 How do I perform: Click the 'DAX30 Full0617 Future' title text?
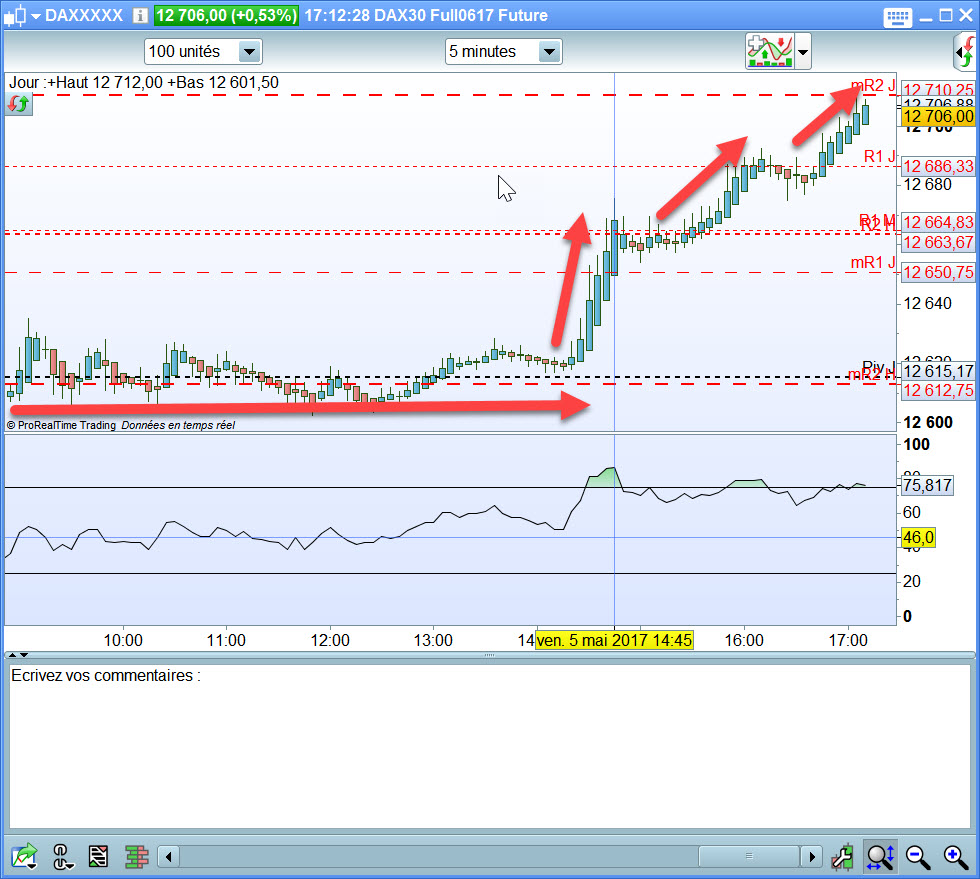[x=461, y=15]
